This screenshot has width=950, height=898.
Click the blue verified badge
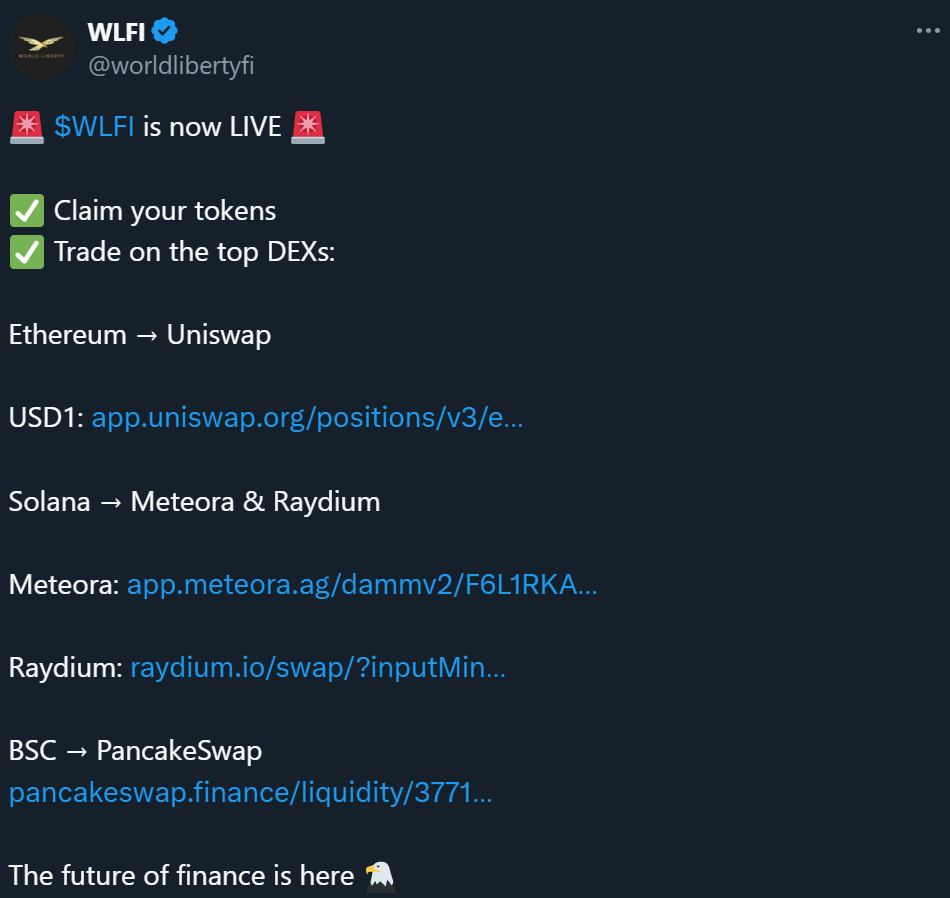pyautogui.click(x=164, y=31)
